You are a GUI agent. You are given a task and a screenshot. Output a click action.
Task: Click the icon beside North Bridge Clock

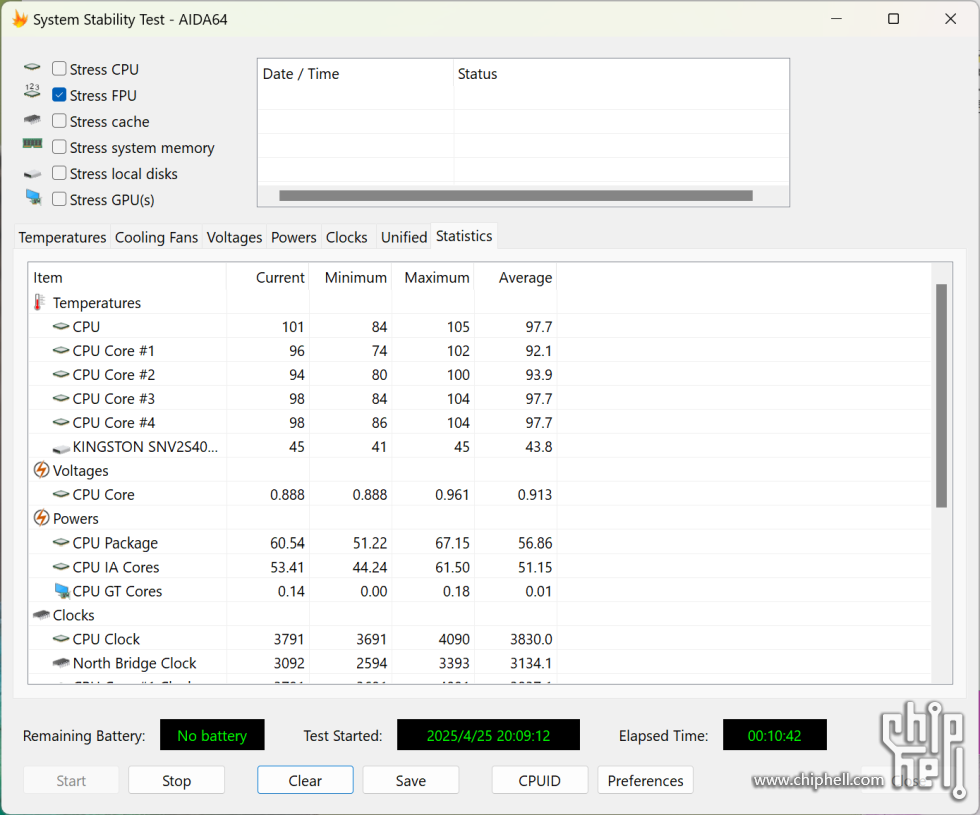pyautogui.click(x=61, y=662)
